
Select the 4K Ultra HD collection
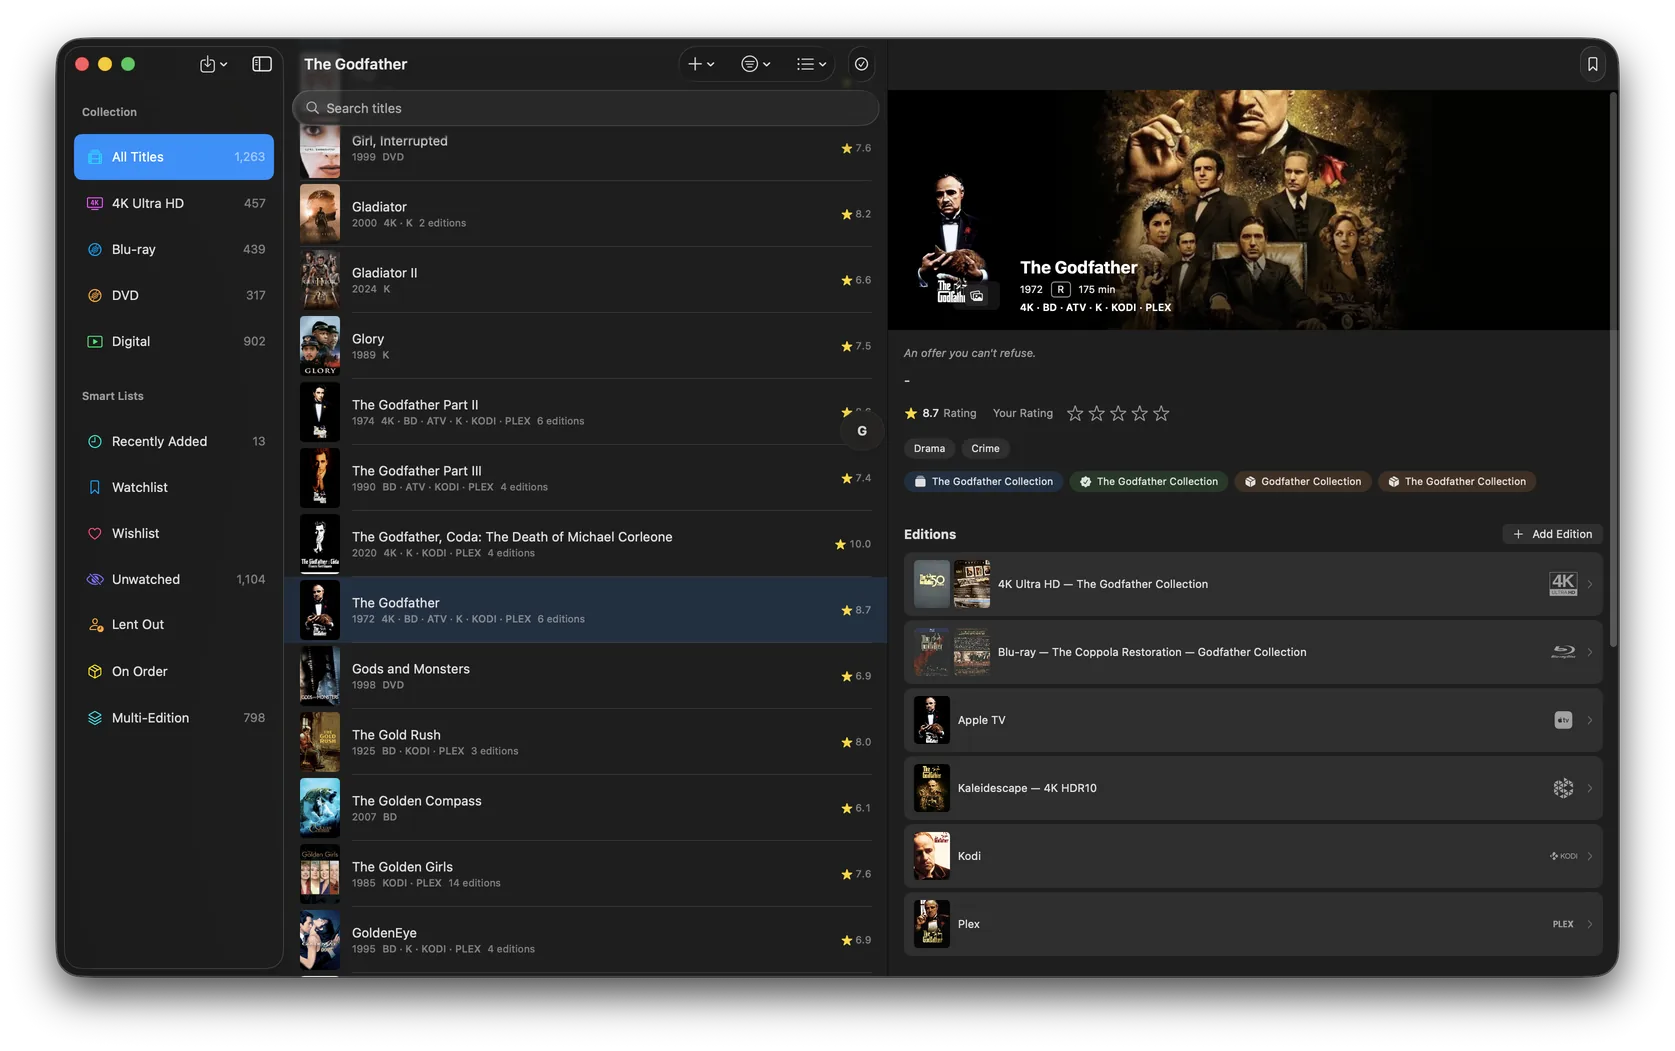(x=174, y=203)
